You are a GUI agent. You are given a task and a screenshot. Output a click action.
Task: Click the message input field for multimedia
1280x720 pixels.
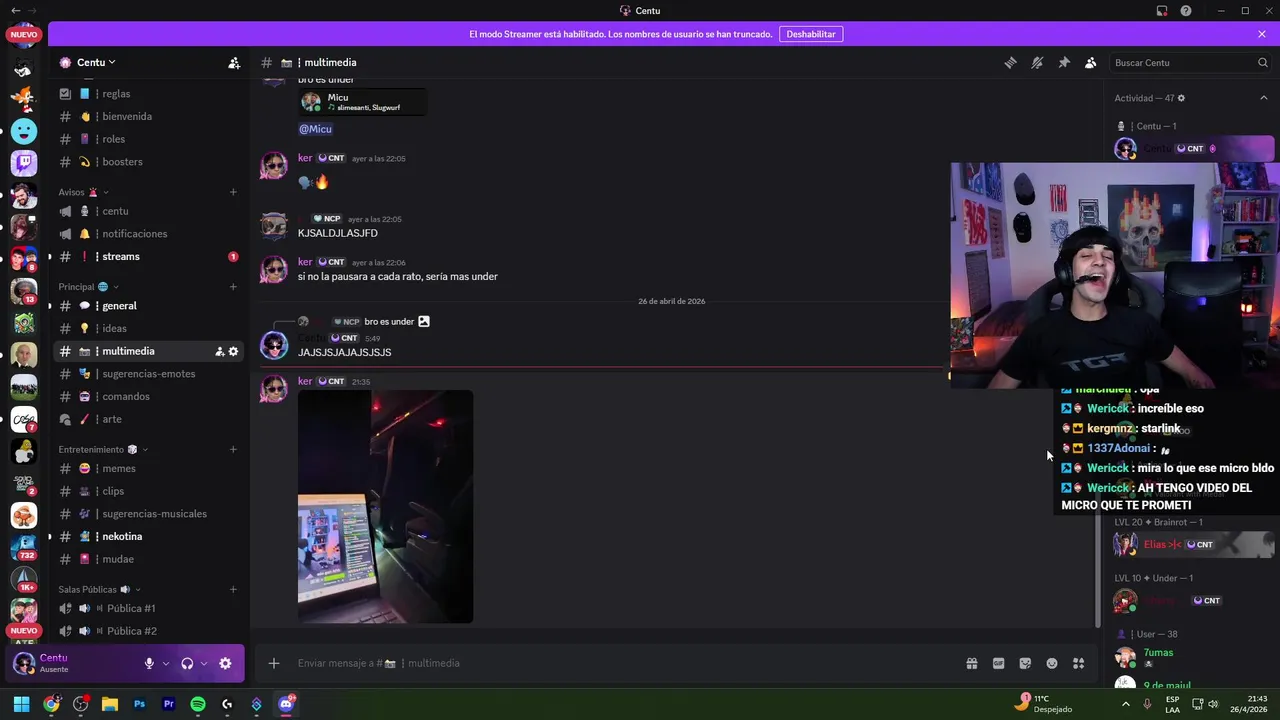coord(620,664)
